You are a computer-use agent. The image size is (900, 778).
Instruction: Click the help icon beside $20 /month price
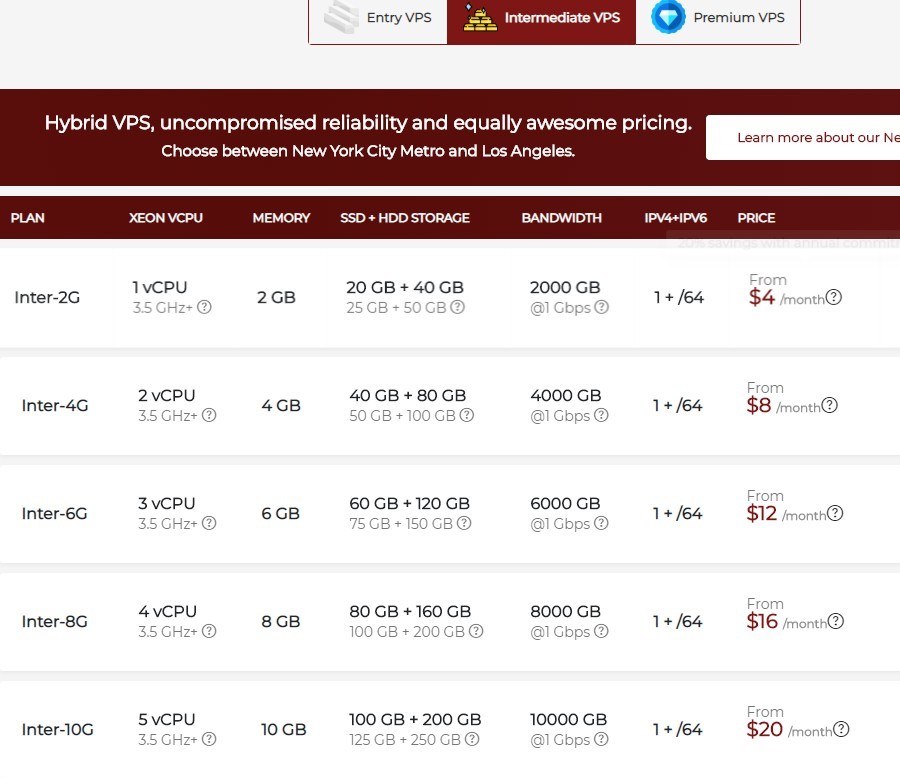[x=841, y=729]
